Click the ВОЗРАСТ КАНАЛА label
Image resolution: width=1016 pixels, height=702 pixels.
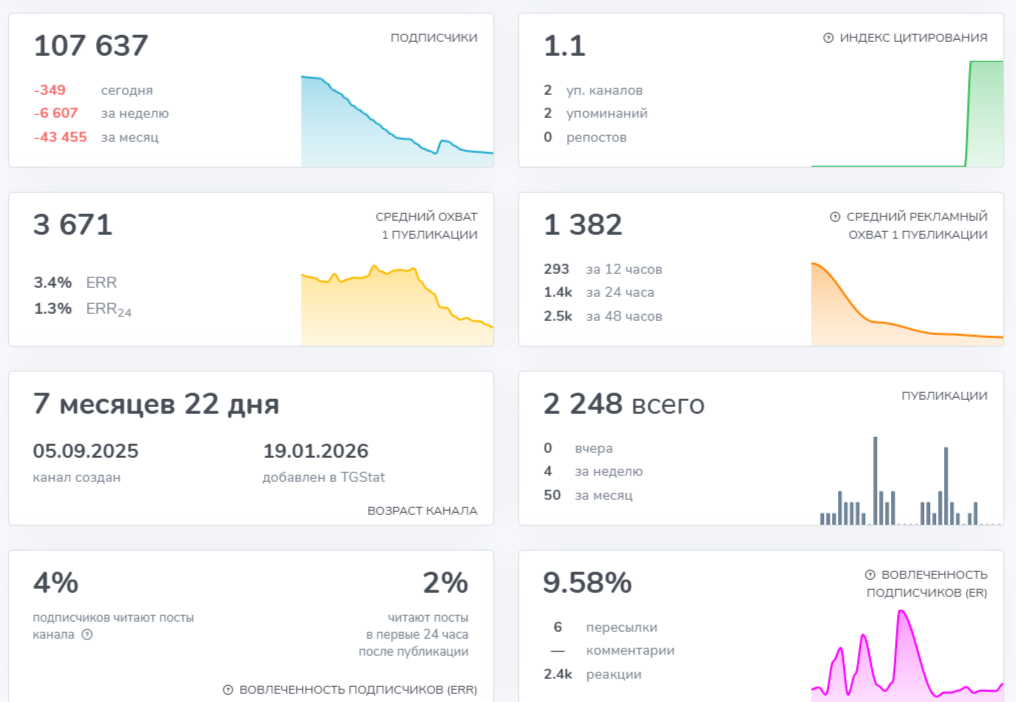[x=422, y=511]
